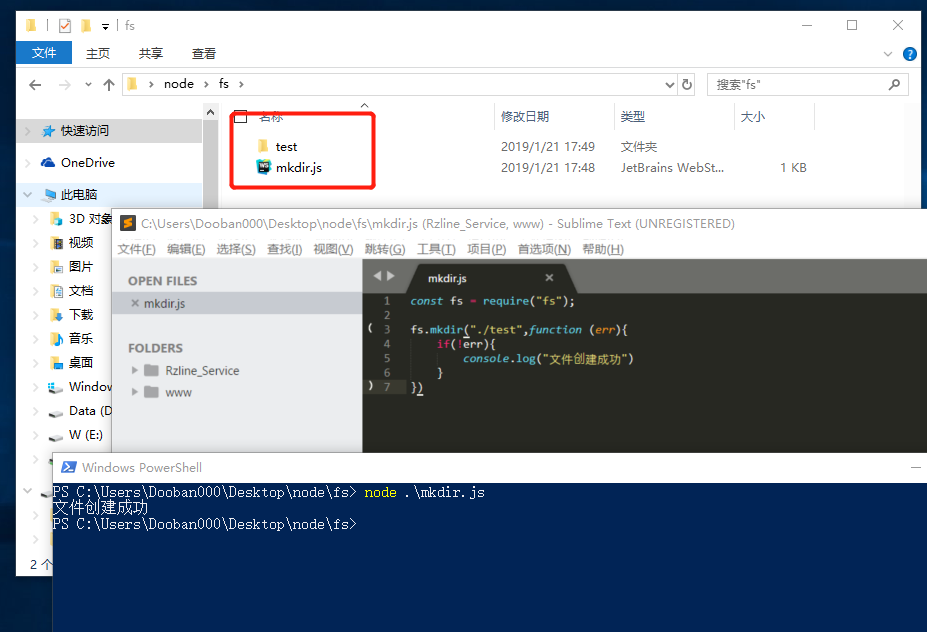Select 快速访问 in navigation pane
Image resolution: width=927 pixels, height=632 pixels.
(x=85, y=131)
